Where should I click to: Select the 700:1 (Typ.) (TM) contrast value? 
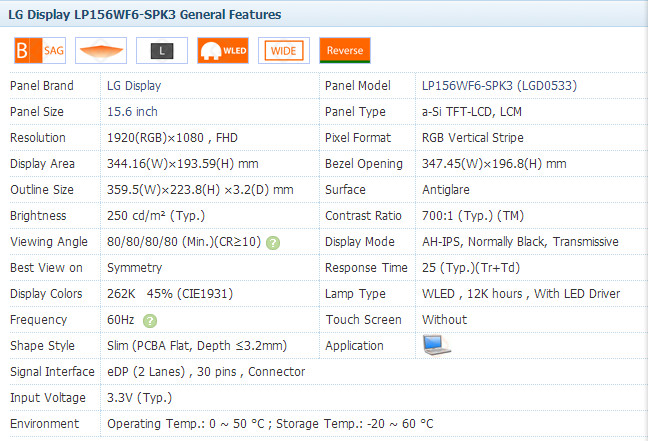click(473, 216)
